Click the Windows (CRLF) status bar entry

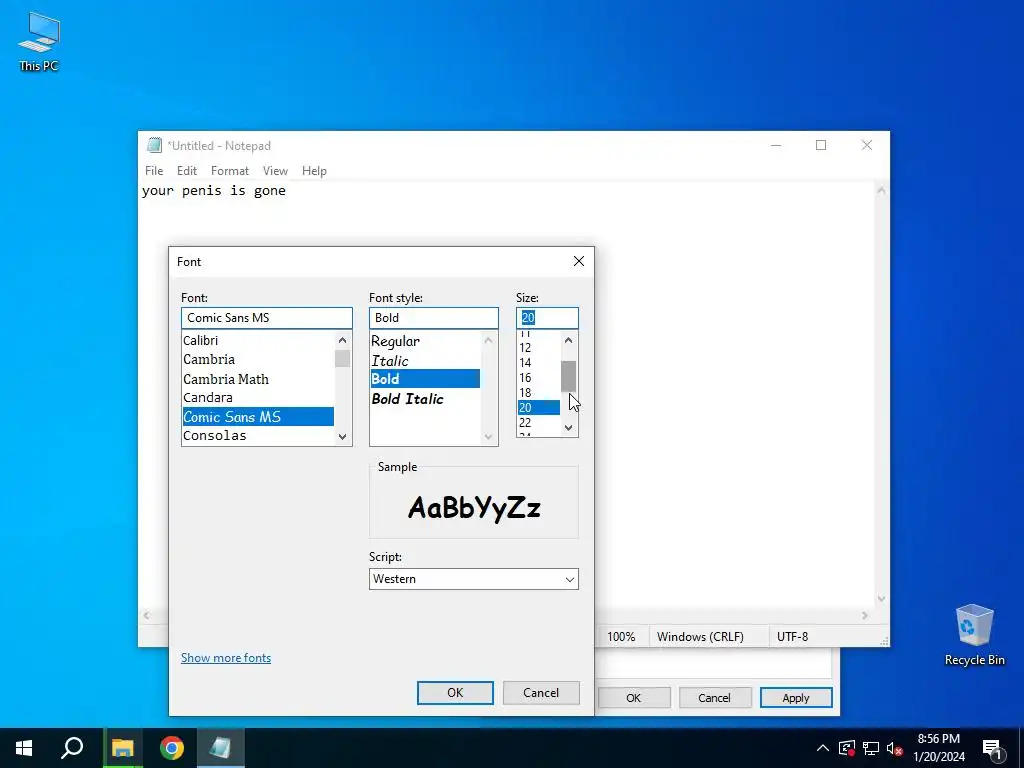[x=700, y=637]
